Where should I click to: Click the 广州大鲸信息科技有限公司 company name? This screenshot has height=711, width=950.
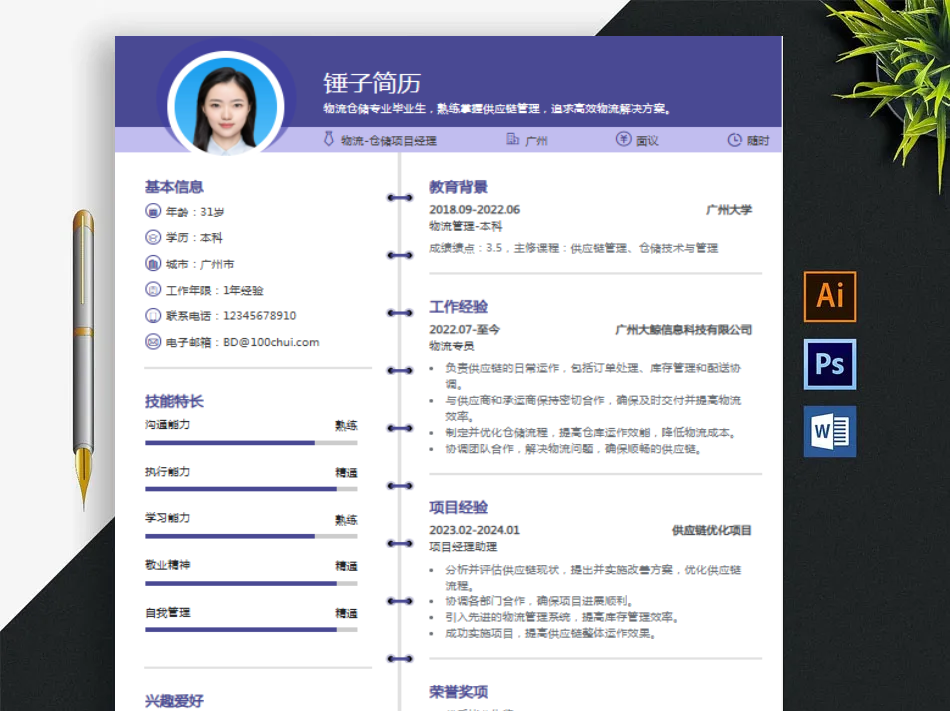coord(683,329)
